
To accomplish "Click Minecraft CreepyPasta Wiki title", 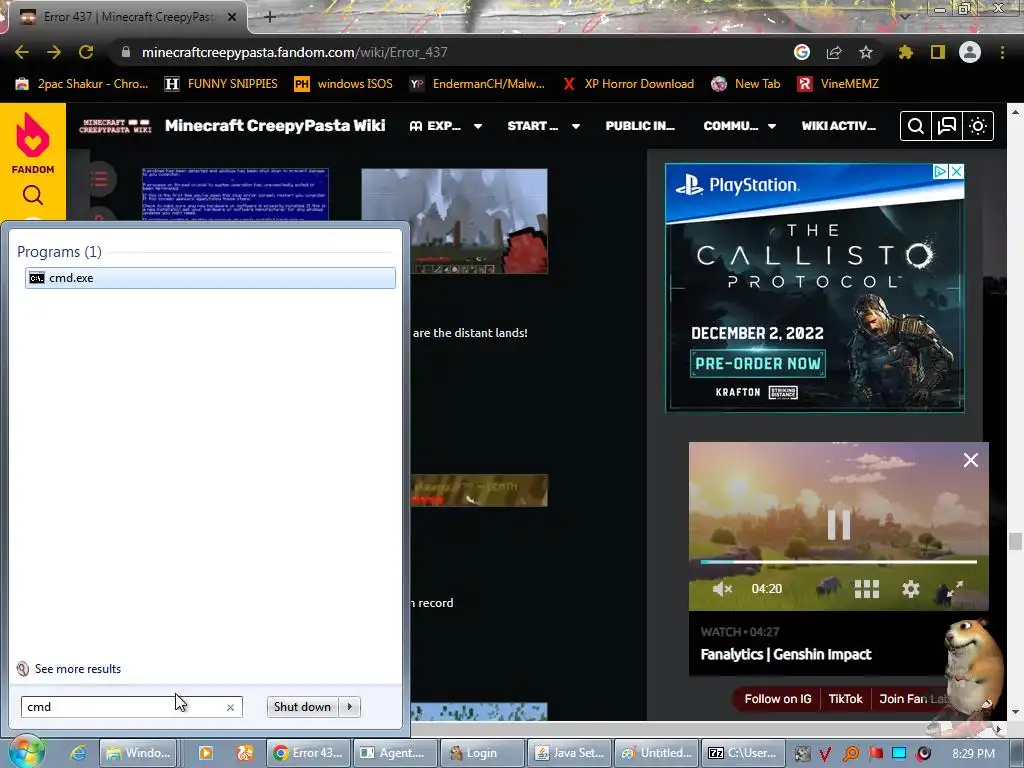I will click(x=275, y=125).
